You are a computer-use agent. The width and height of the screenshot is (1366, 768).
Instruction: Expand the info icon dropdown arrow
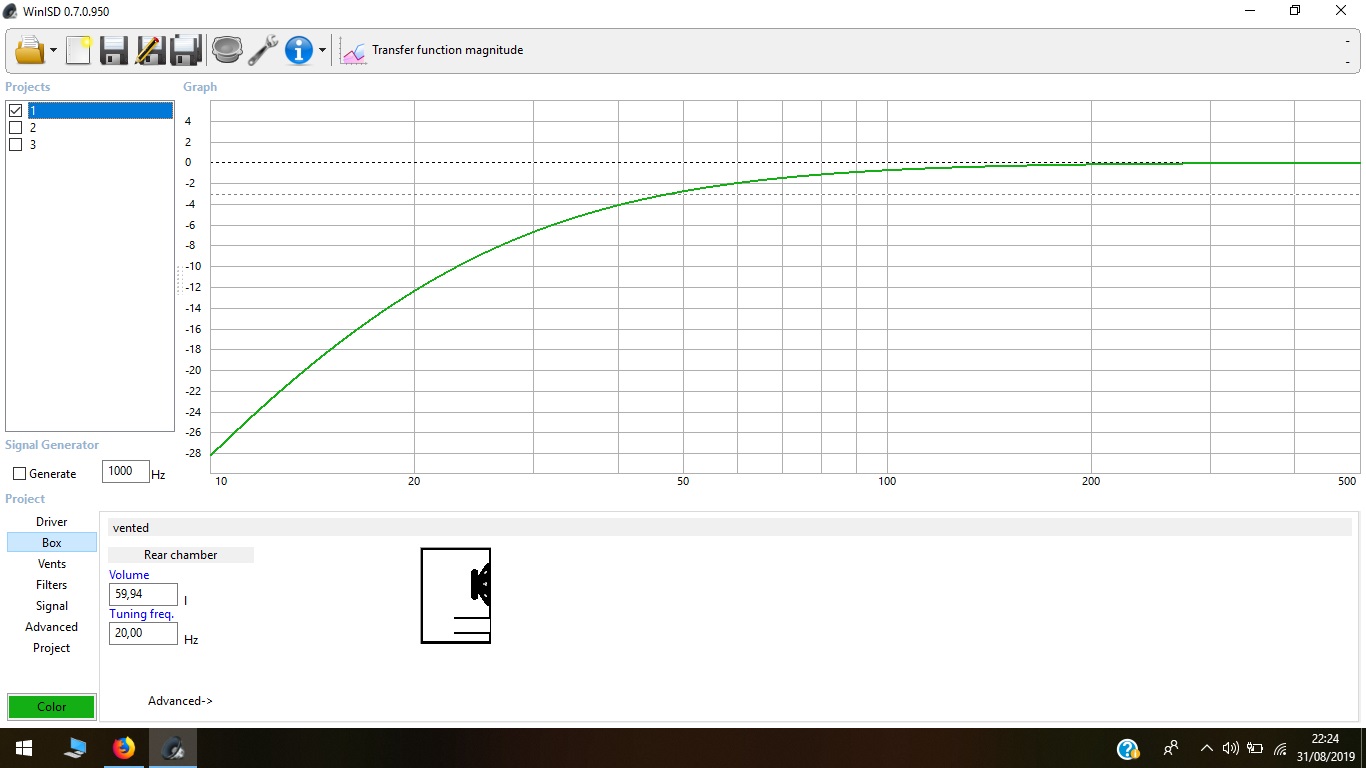(322, 51)
